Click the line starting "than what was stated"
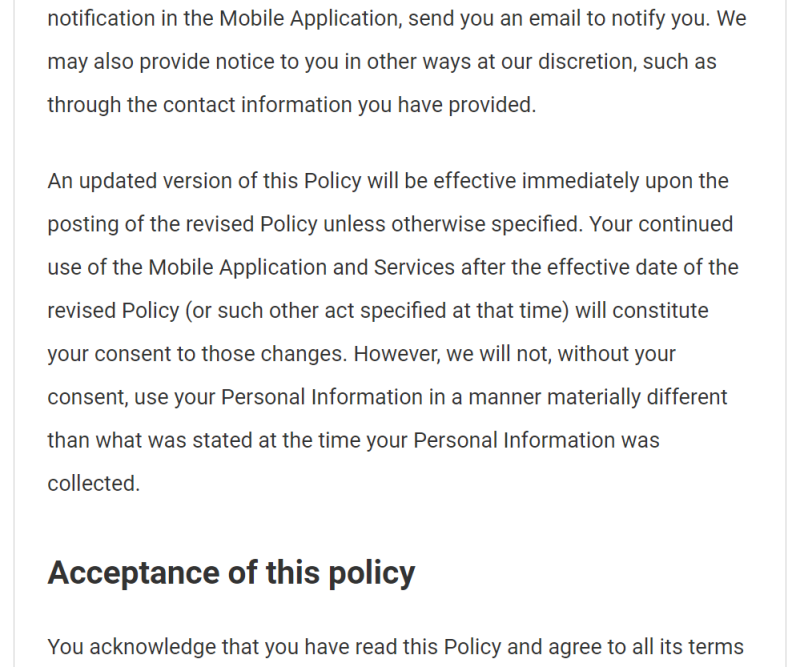This screenshot has height=667, width=800. coord(353,440)
